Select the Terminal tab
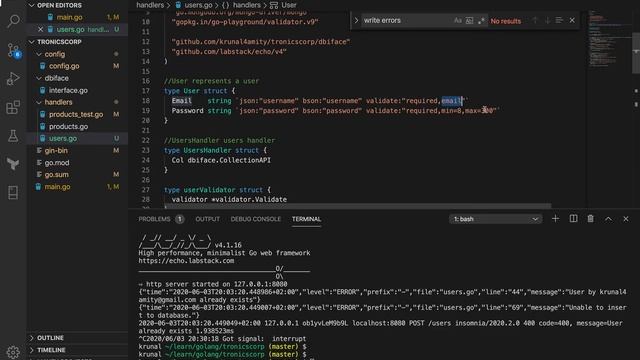Screen dimensions: 640x360 point(307,219)
